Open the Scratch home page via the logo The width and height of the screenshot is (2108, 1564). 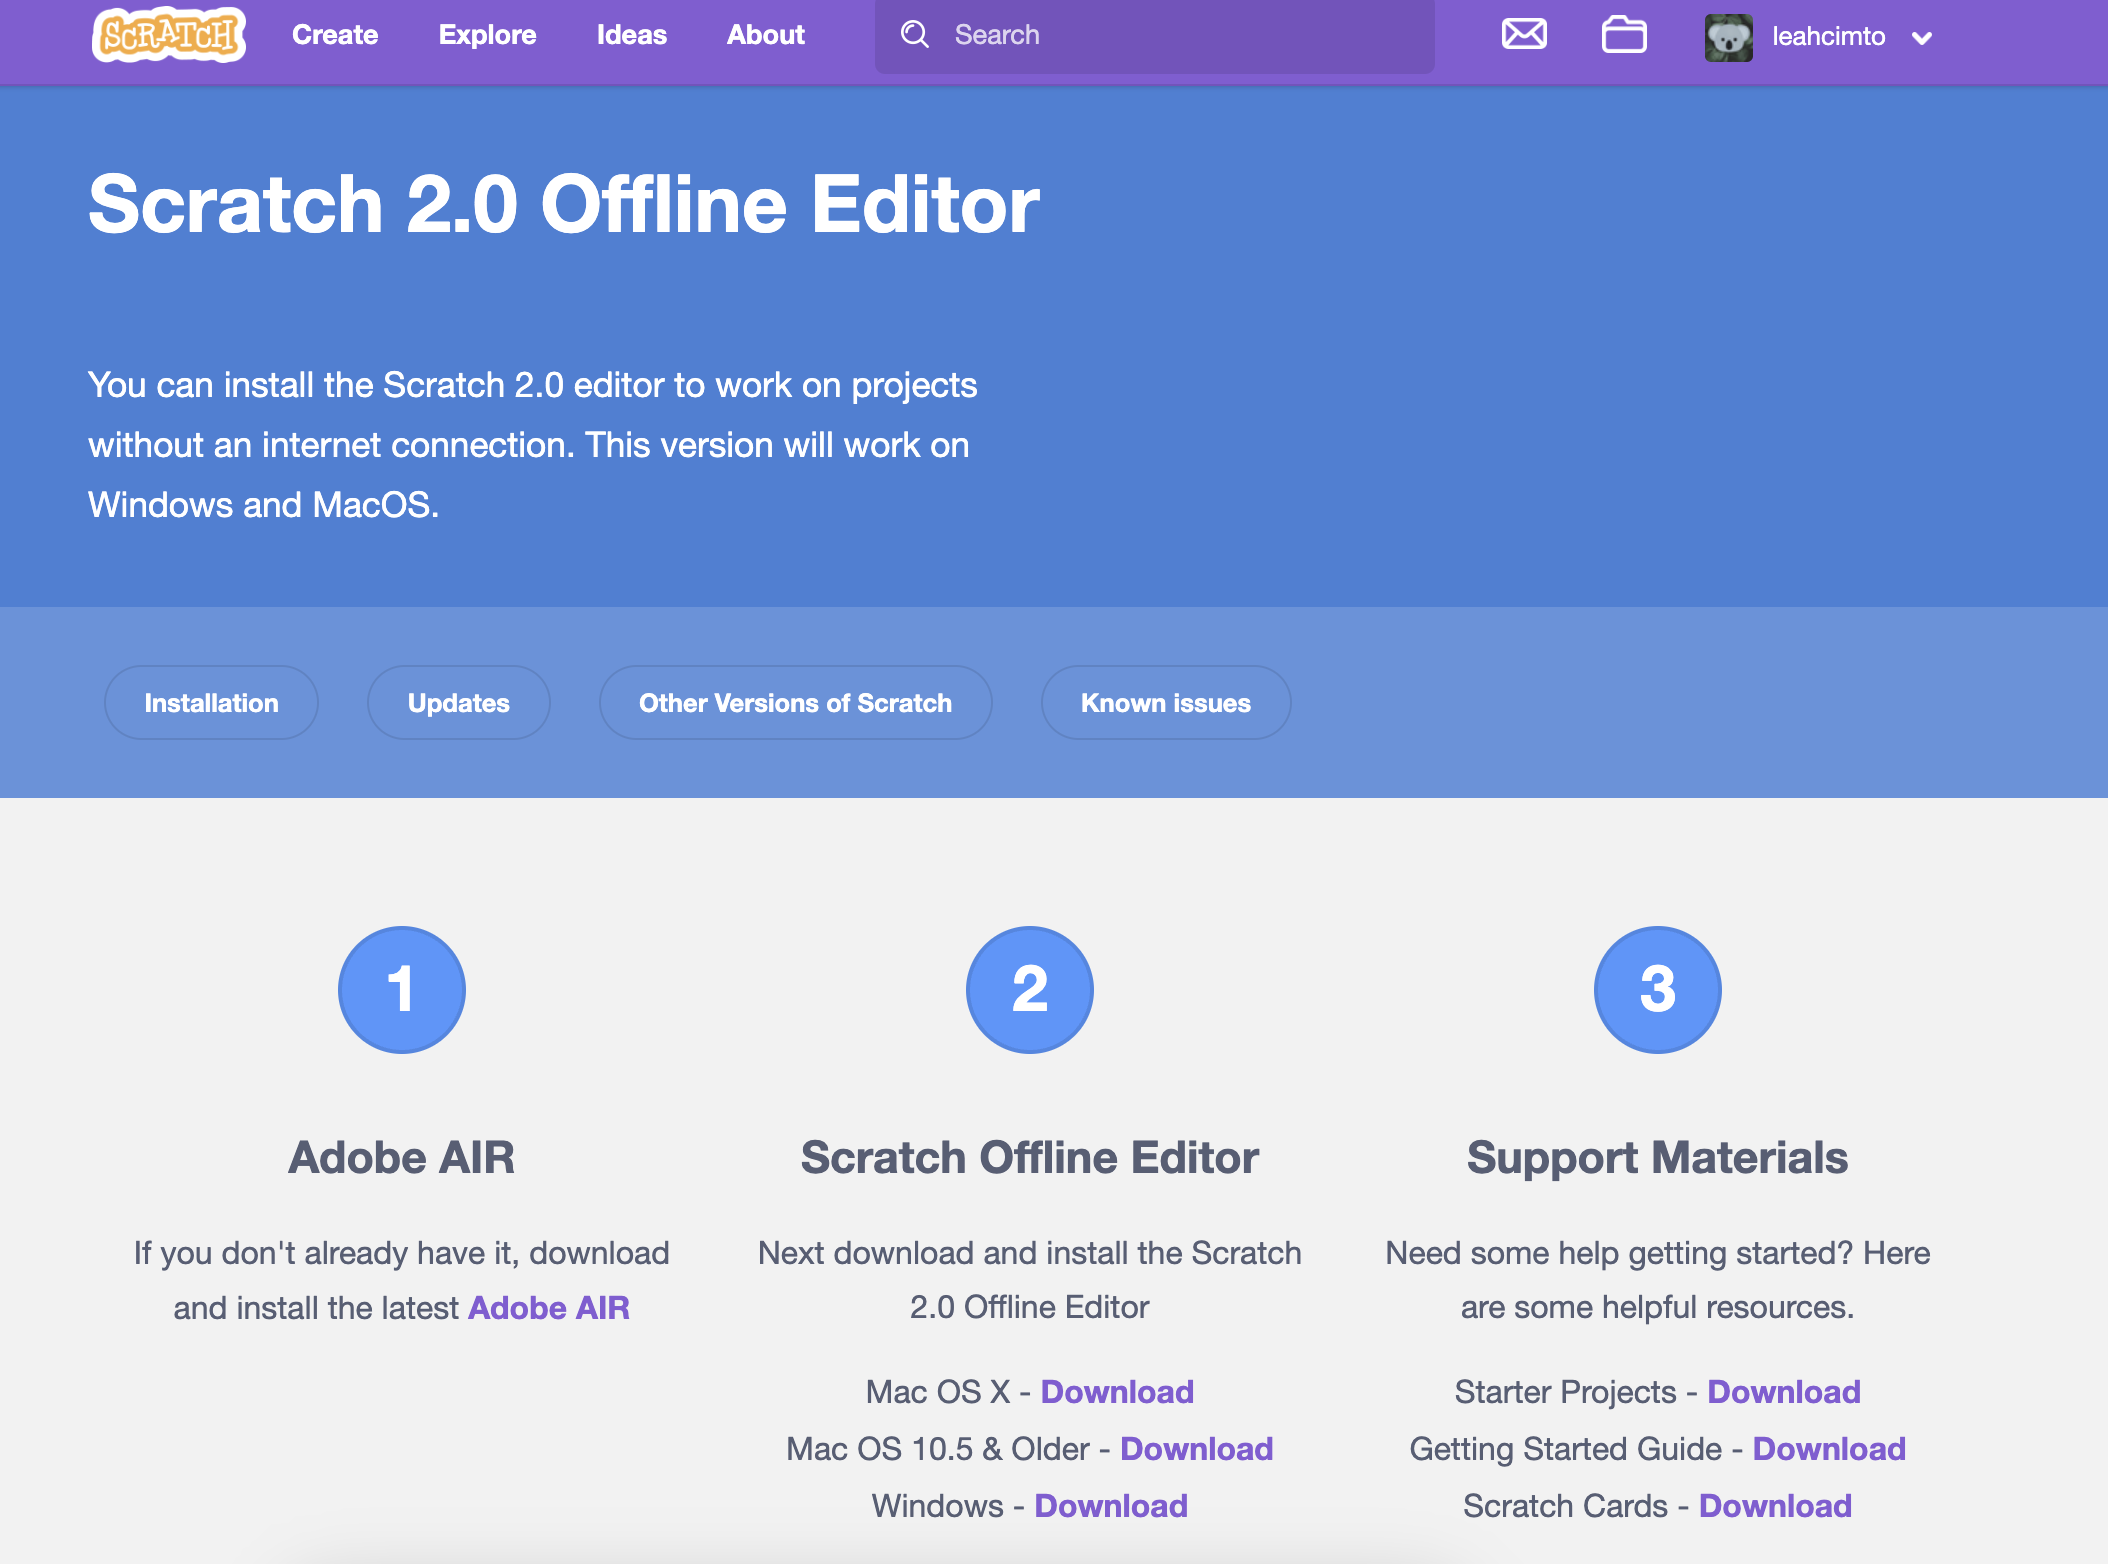click(x=168, y=36)
